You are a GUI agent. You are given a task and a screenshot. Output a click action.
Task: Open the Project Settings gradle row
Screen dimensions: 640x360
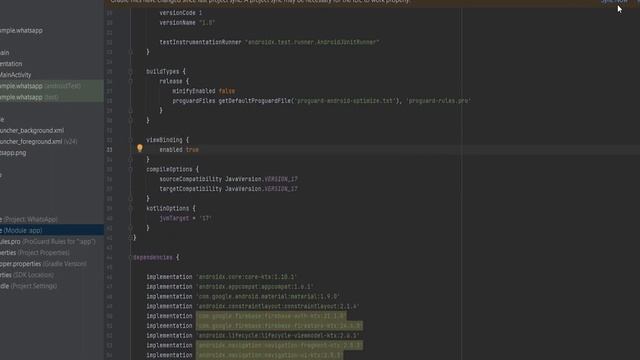pos(29,286)
